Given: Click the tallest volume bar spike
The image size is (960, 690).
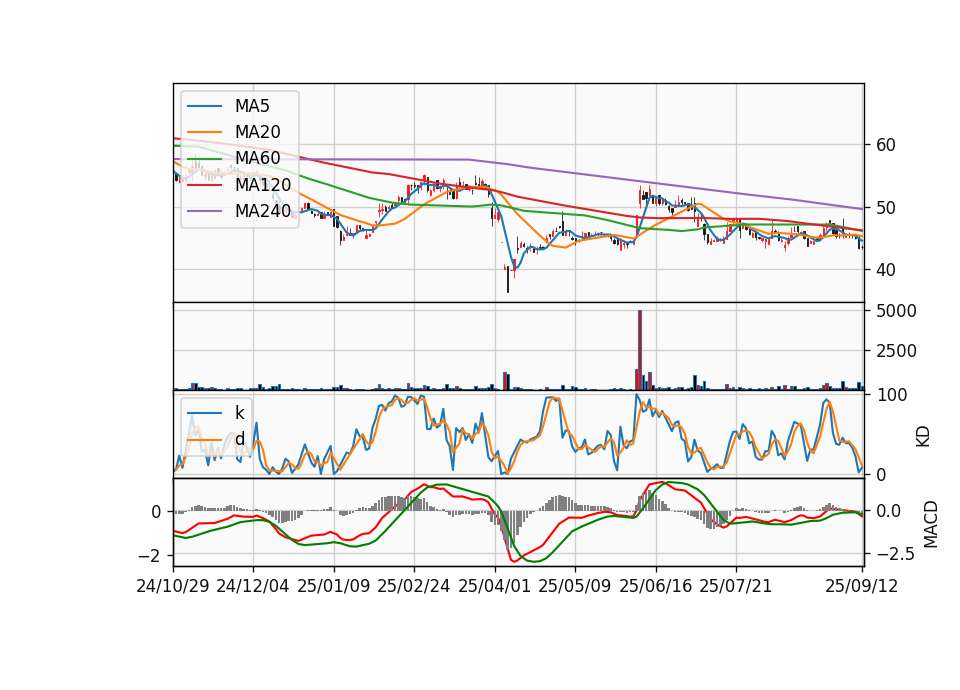Looking at the screenshot, I should 640,350.
